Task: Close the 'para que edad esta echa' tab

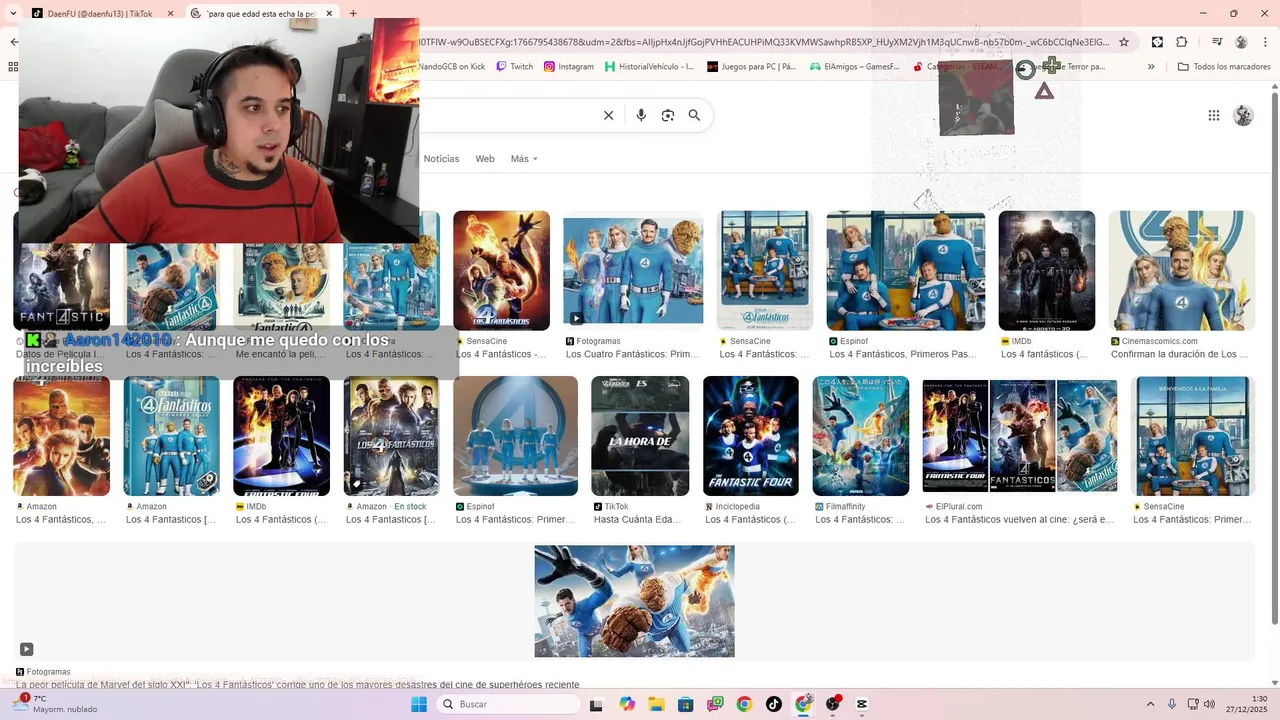Action: pos(329,14)
